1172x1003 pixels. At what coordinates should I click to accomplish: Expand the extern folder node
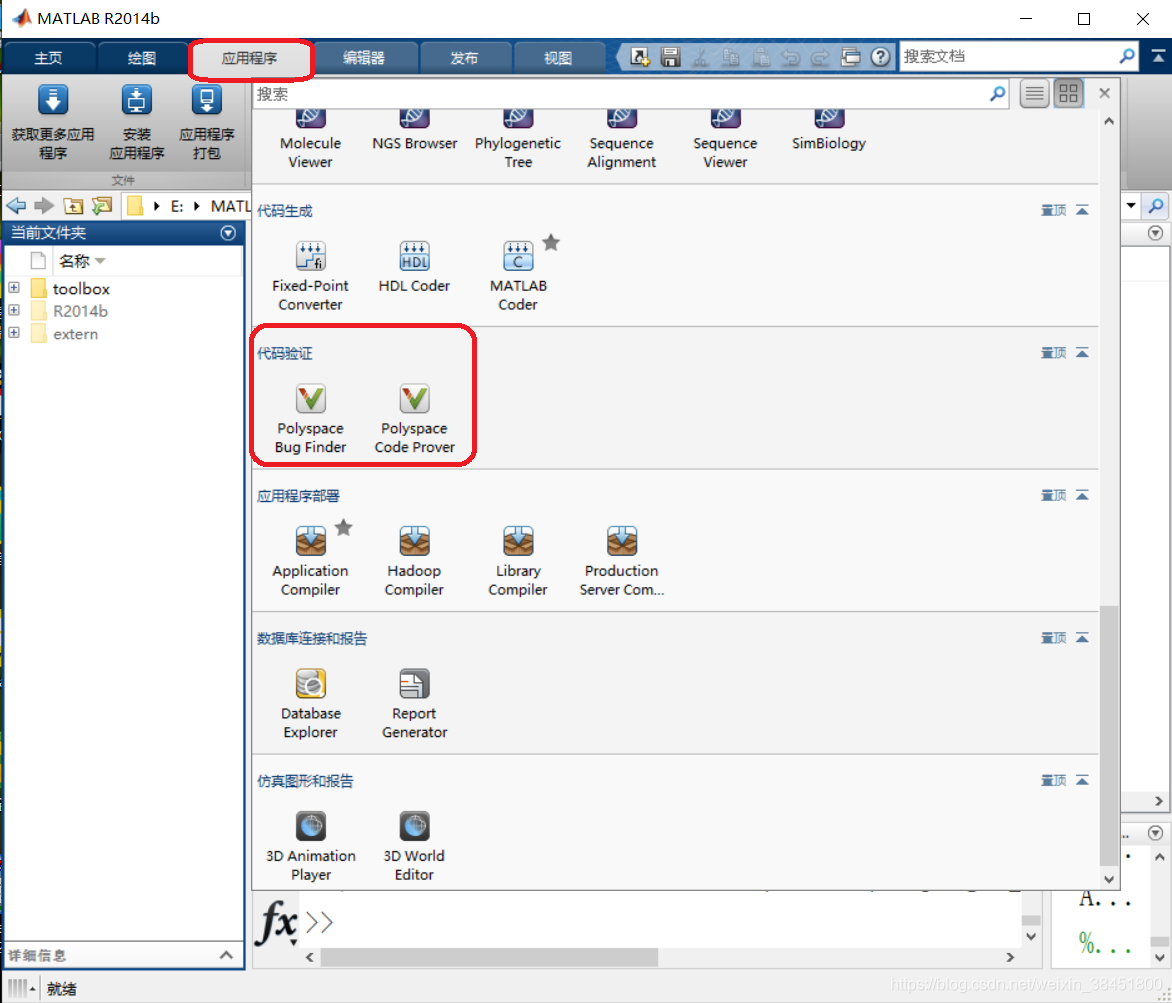coord(14,333)
